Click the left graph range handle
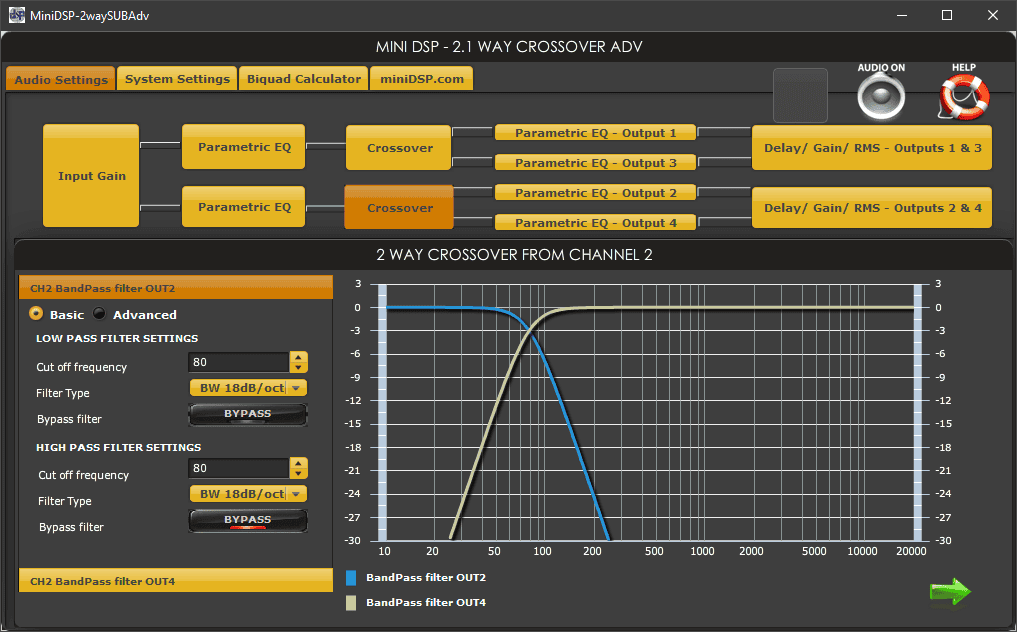1017x632 pixels. (383, 413)
